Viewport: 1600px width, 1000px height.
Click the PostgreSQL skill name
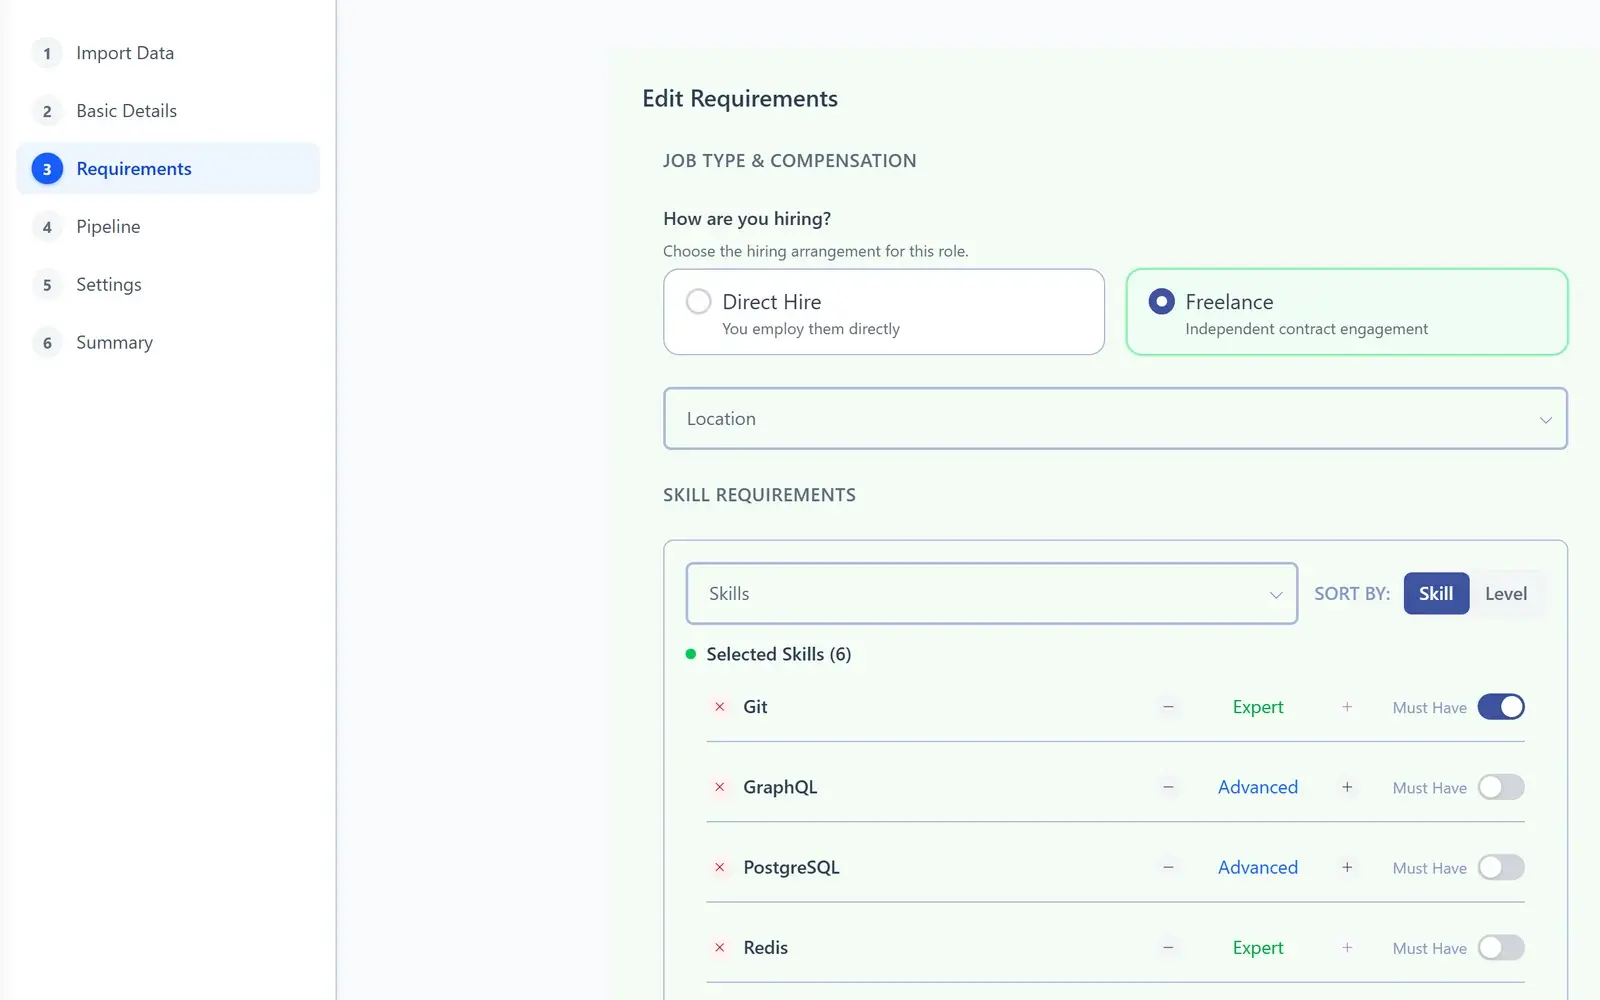point(791,867)
